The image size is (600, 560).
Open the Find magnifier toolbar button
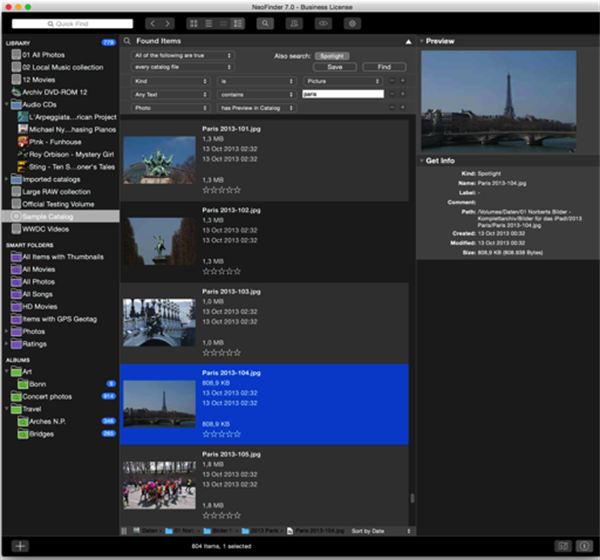click(x=265, y=24)
